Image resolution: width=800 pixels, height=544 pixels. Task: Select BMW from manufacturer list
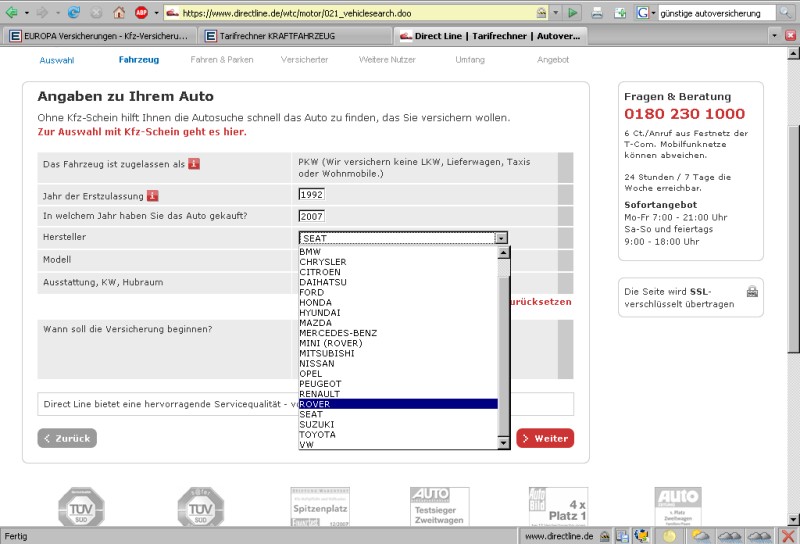point(398,252)
